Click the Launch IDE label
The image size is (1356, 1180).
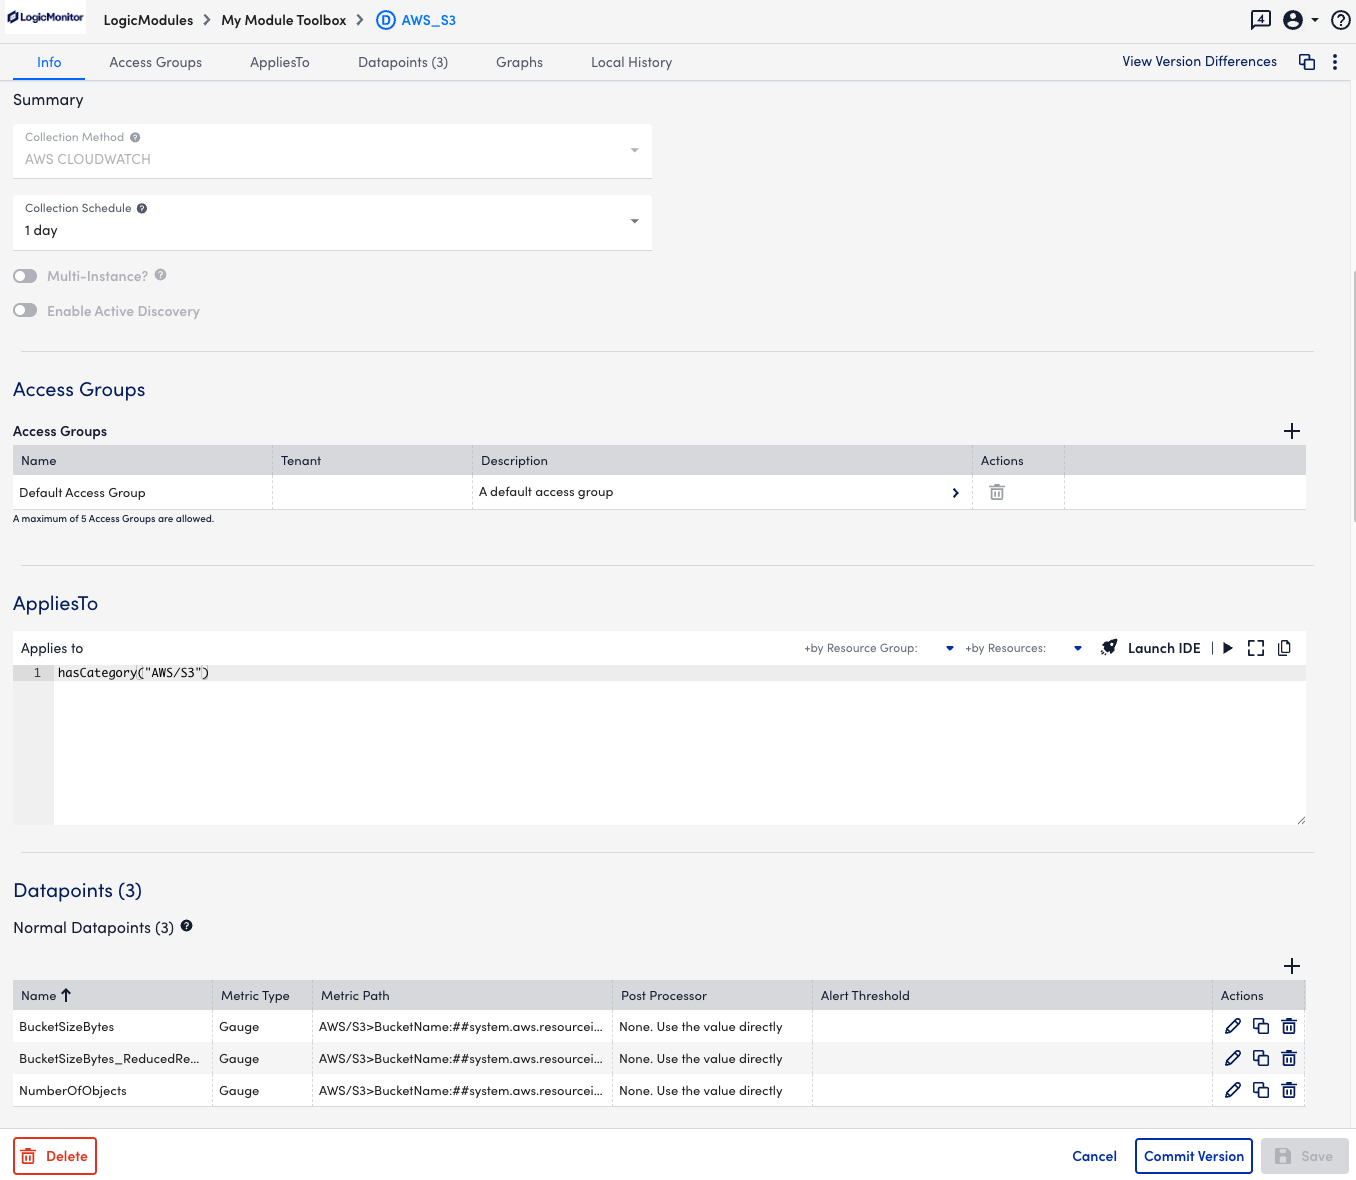pos(1164,648)
